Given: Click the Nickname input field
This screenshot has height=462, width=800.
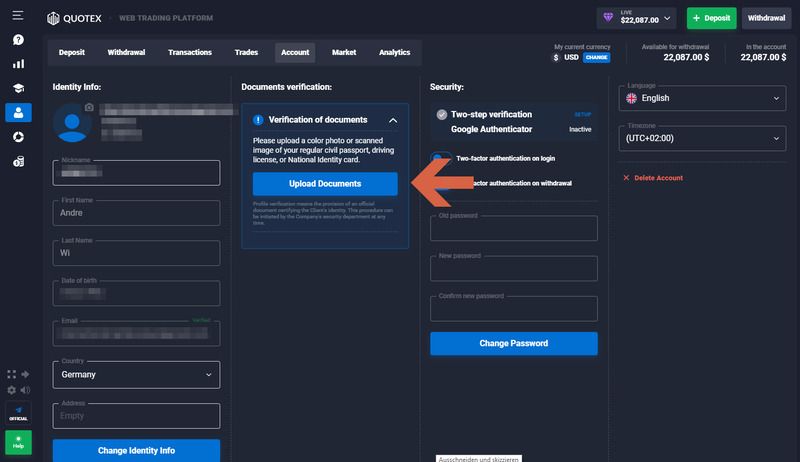Looking at the screenshot, I should (136, 173).
